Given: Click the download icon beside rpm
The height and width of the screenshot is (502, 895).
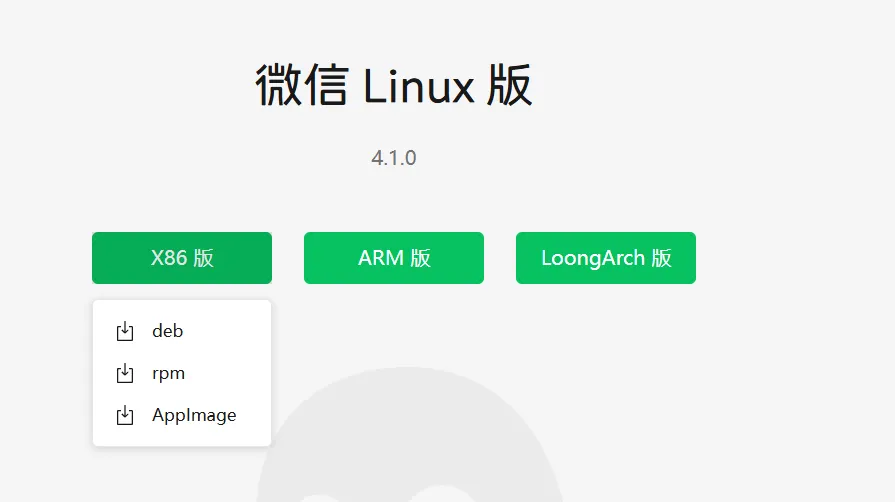Looking at the screenshot, I should (125, 374).
